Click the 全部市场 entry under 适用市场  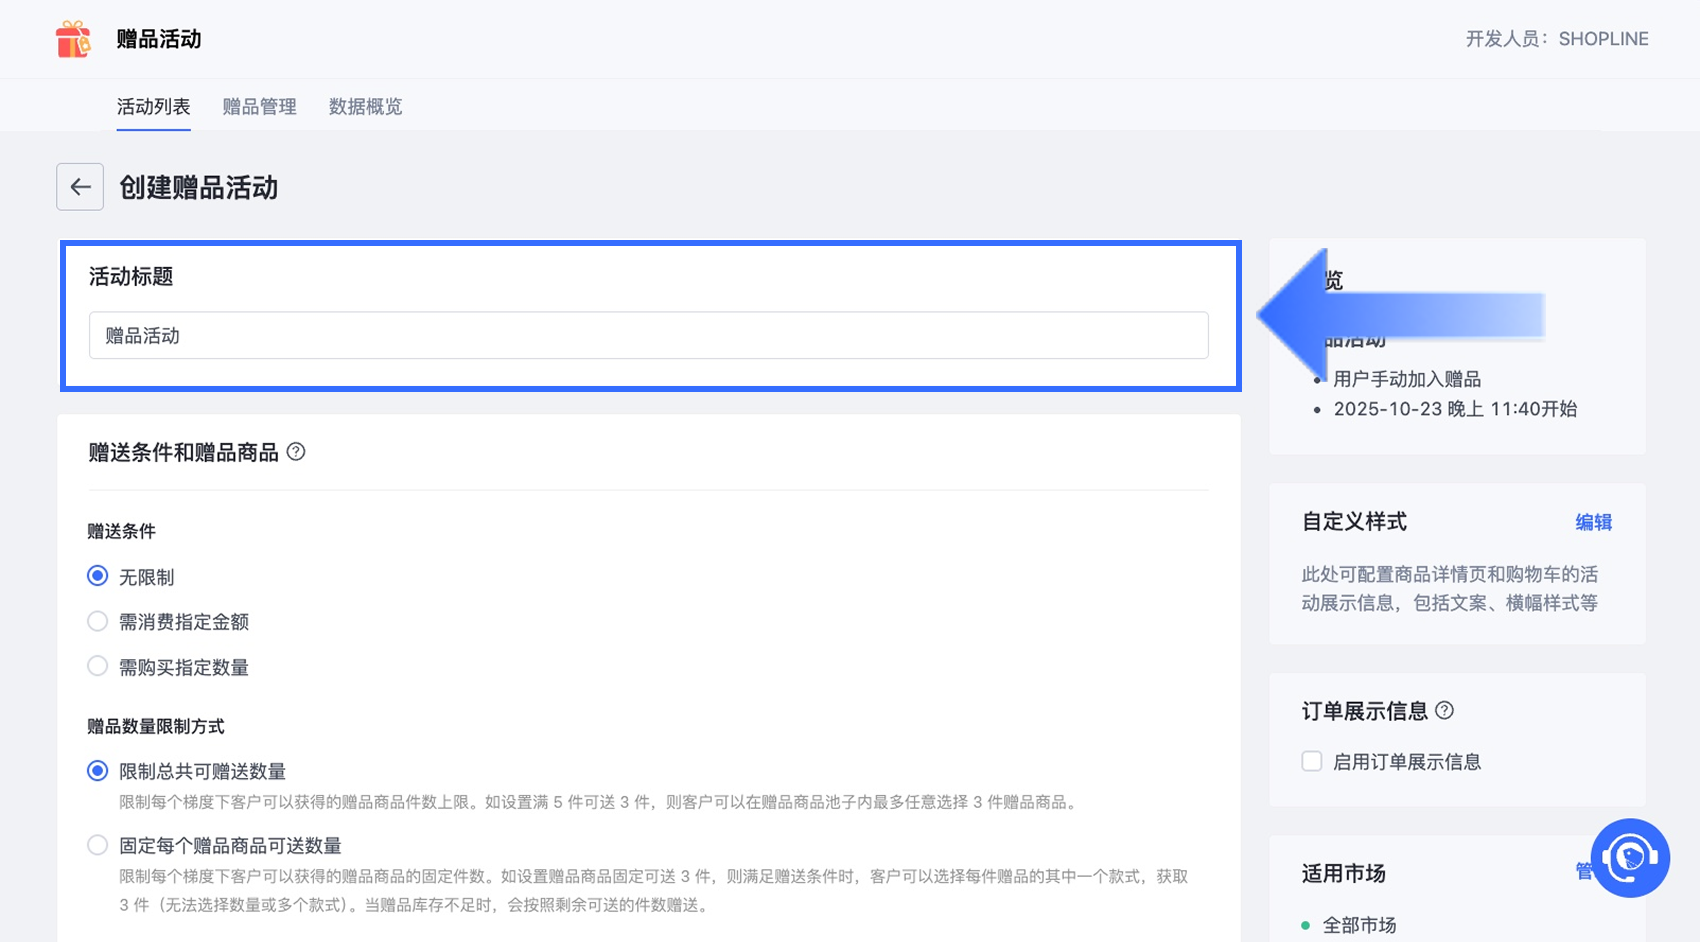pos(1359,925)
